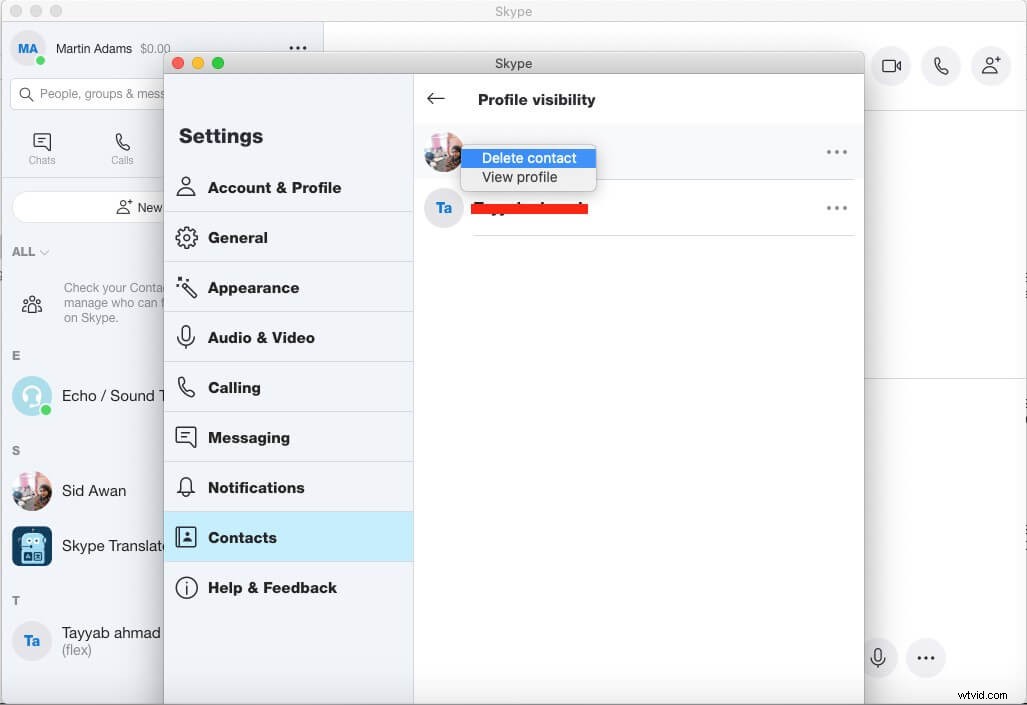
Task: Go back from Profile visibility
Action: point(435,99)
